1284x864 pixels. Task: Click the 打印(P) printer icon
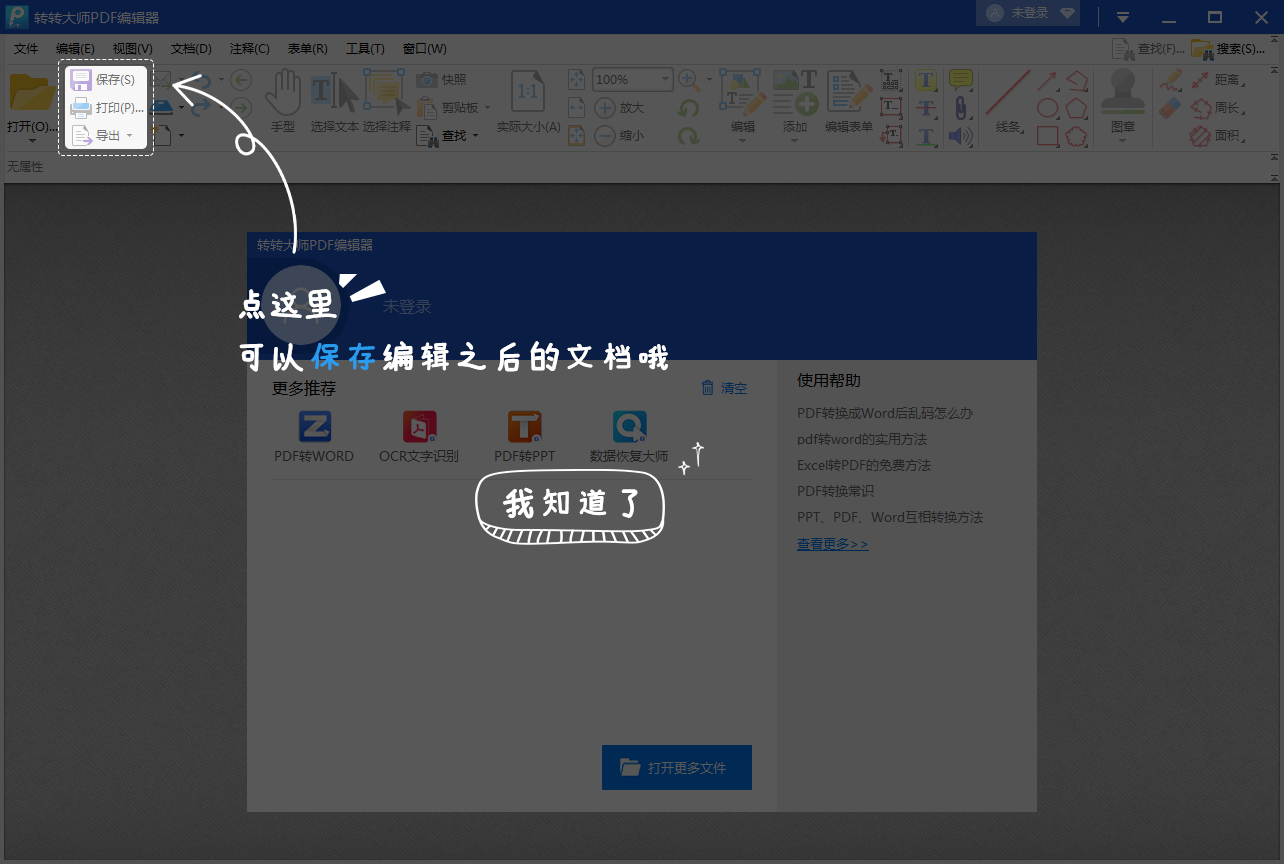pyautogui.click(x=81, y=107)
